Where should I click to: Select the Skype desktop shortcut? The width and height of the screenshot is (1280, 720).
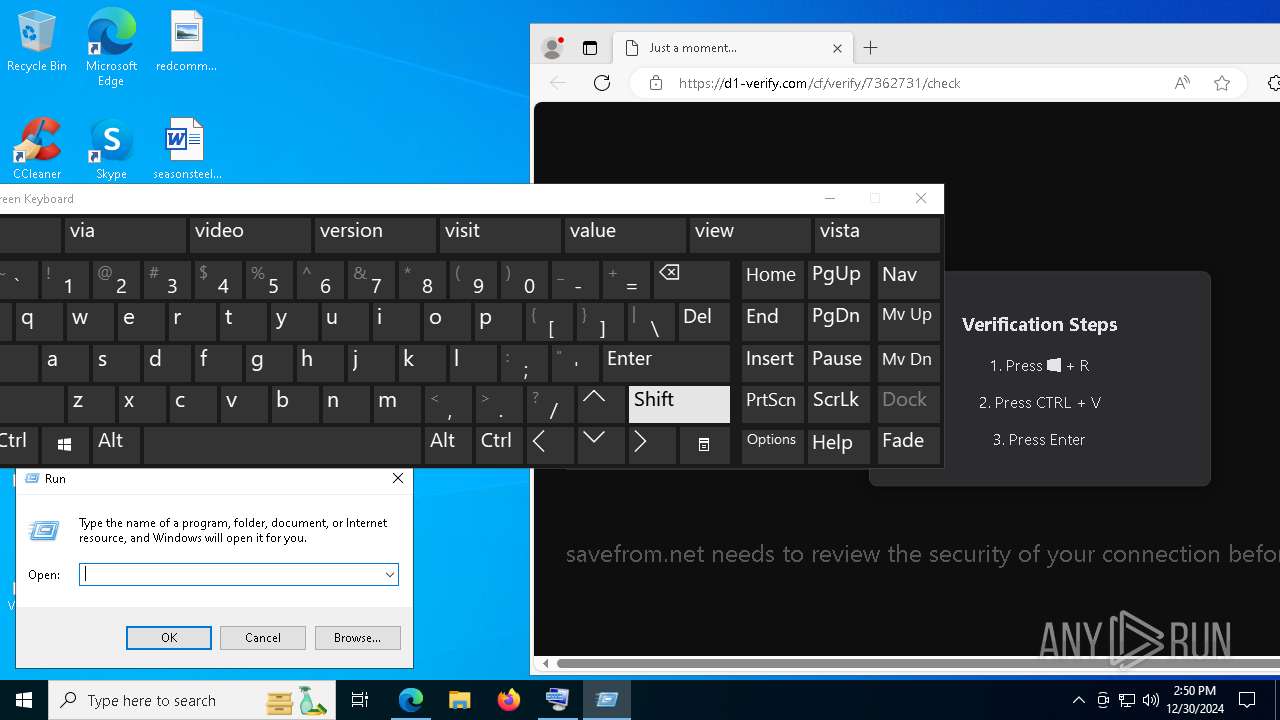pos(111,149)
